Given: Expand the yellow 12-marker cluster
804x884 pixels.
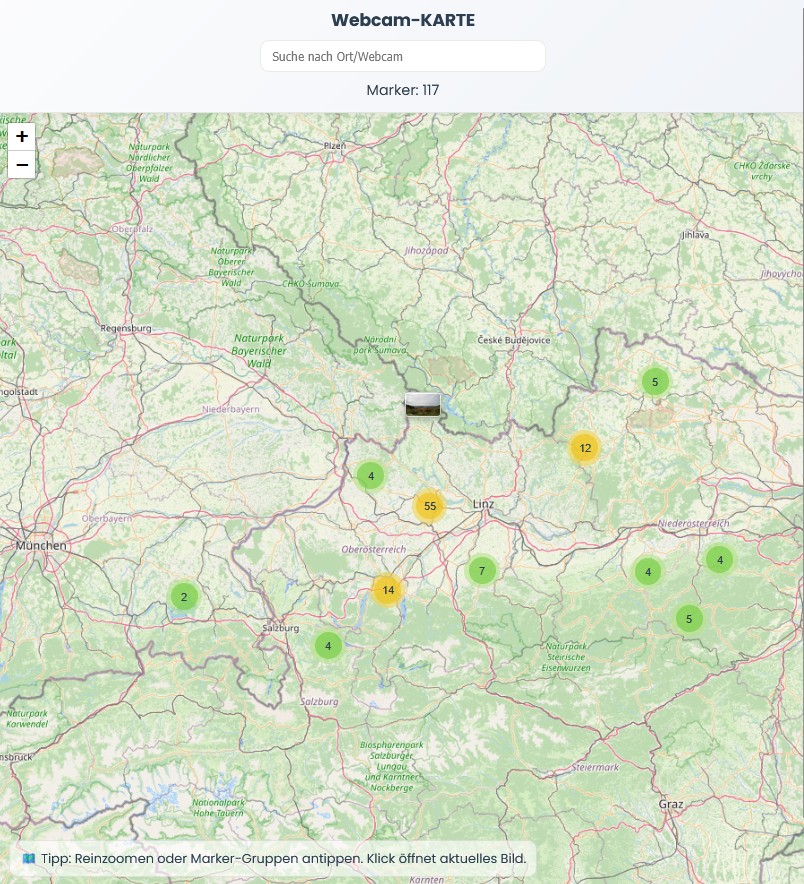Looking at the screenshot, I should tap(585, 448).
